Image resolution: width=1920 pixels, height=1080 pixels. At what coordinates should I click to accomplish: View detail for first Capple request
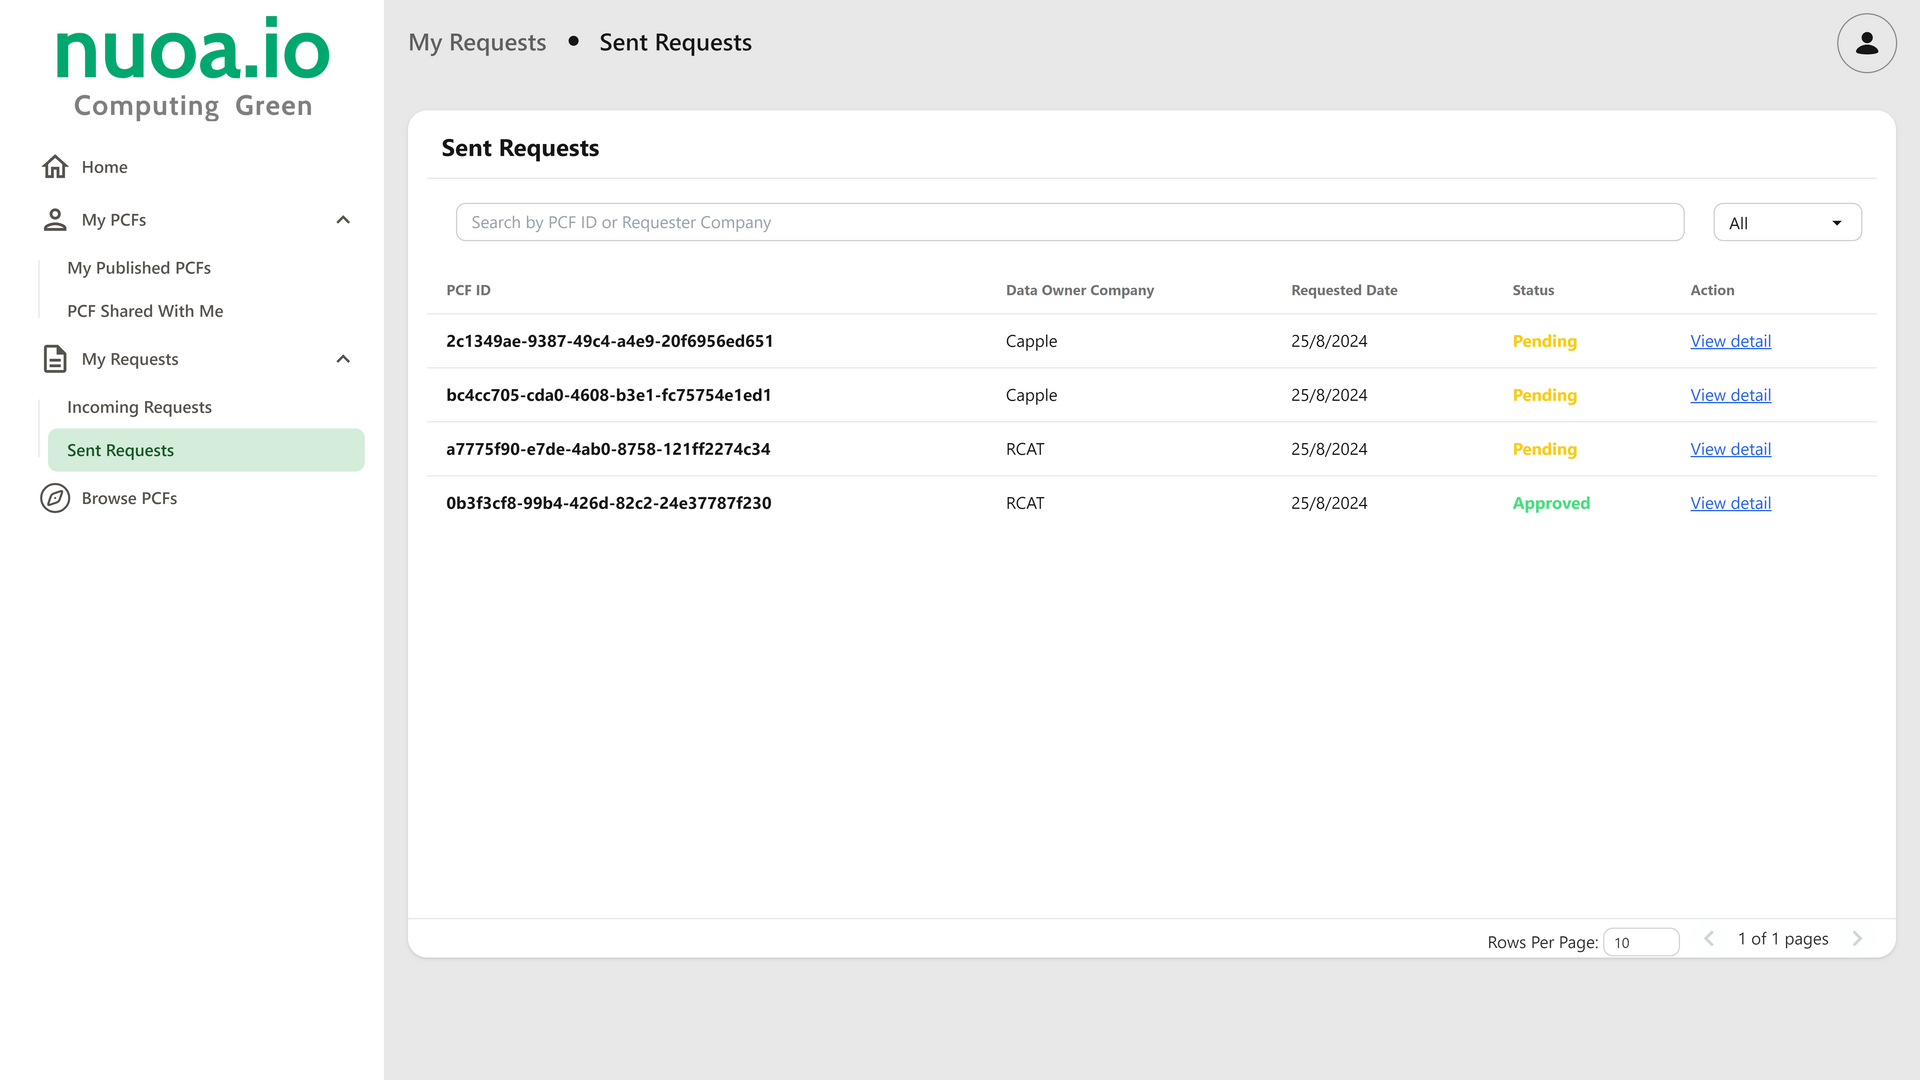tap(1730, 341)
